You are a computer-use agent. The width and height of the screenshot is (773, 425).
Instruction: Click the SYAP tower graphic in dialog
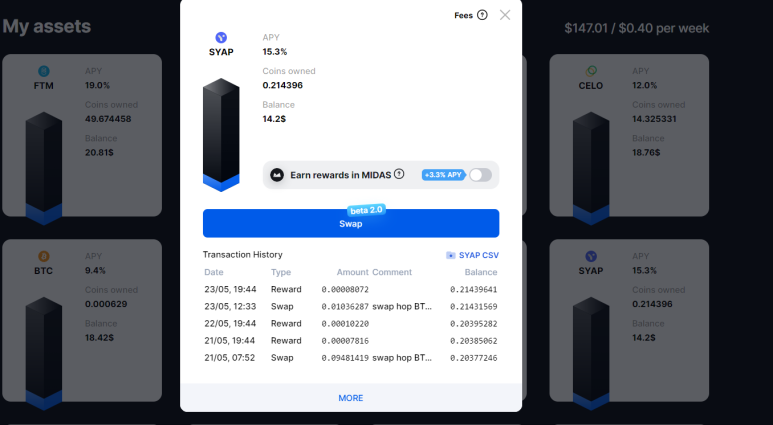(x=221, y=135)
